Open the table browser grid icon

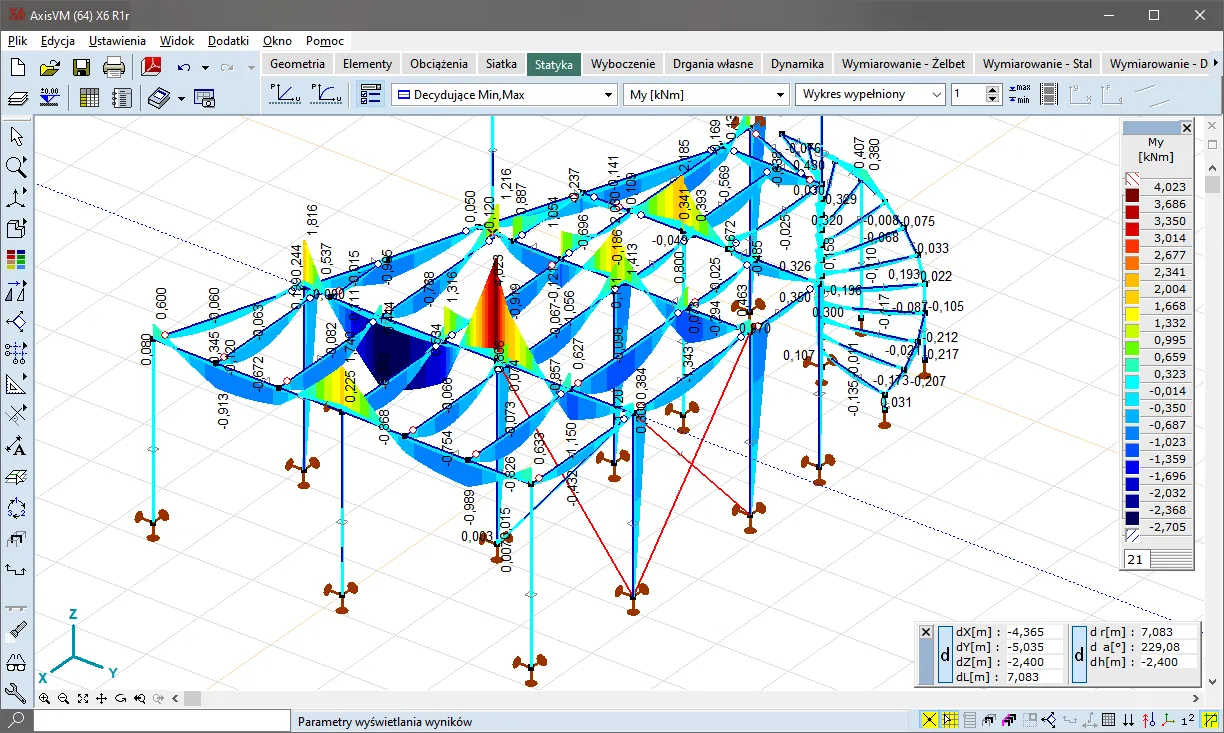tap(89, 97)
